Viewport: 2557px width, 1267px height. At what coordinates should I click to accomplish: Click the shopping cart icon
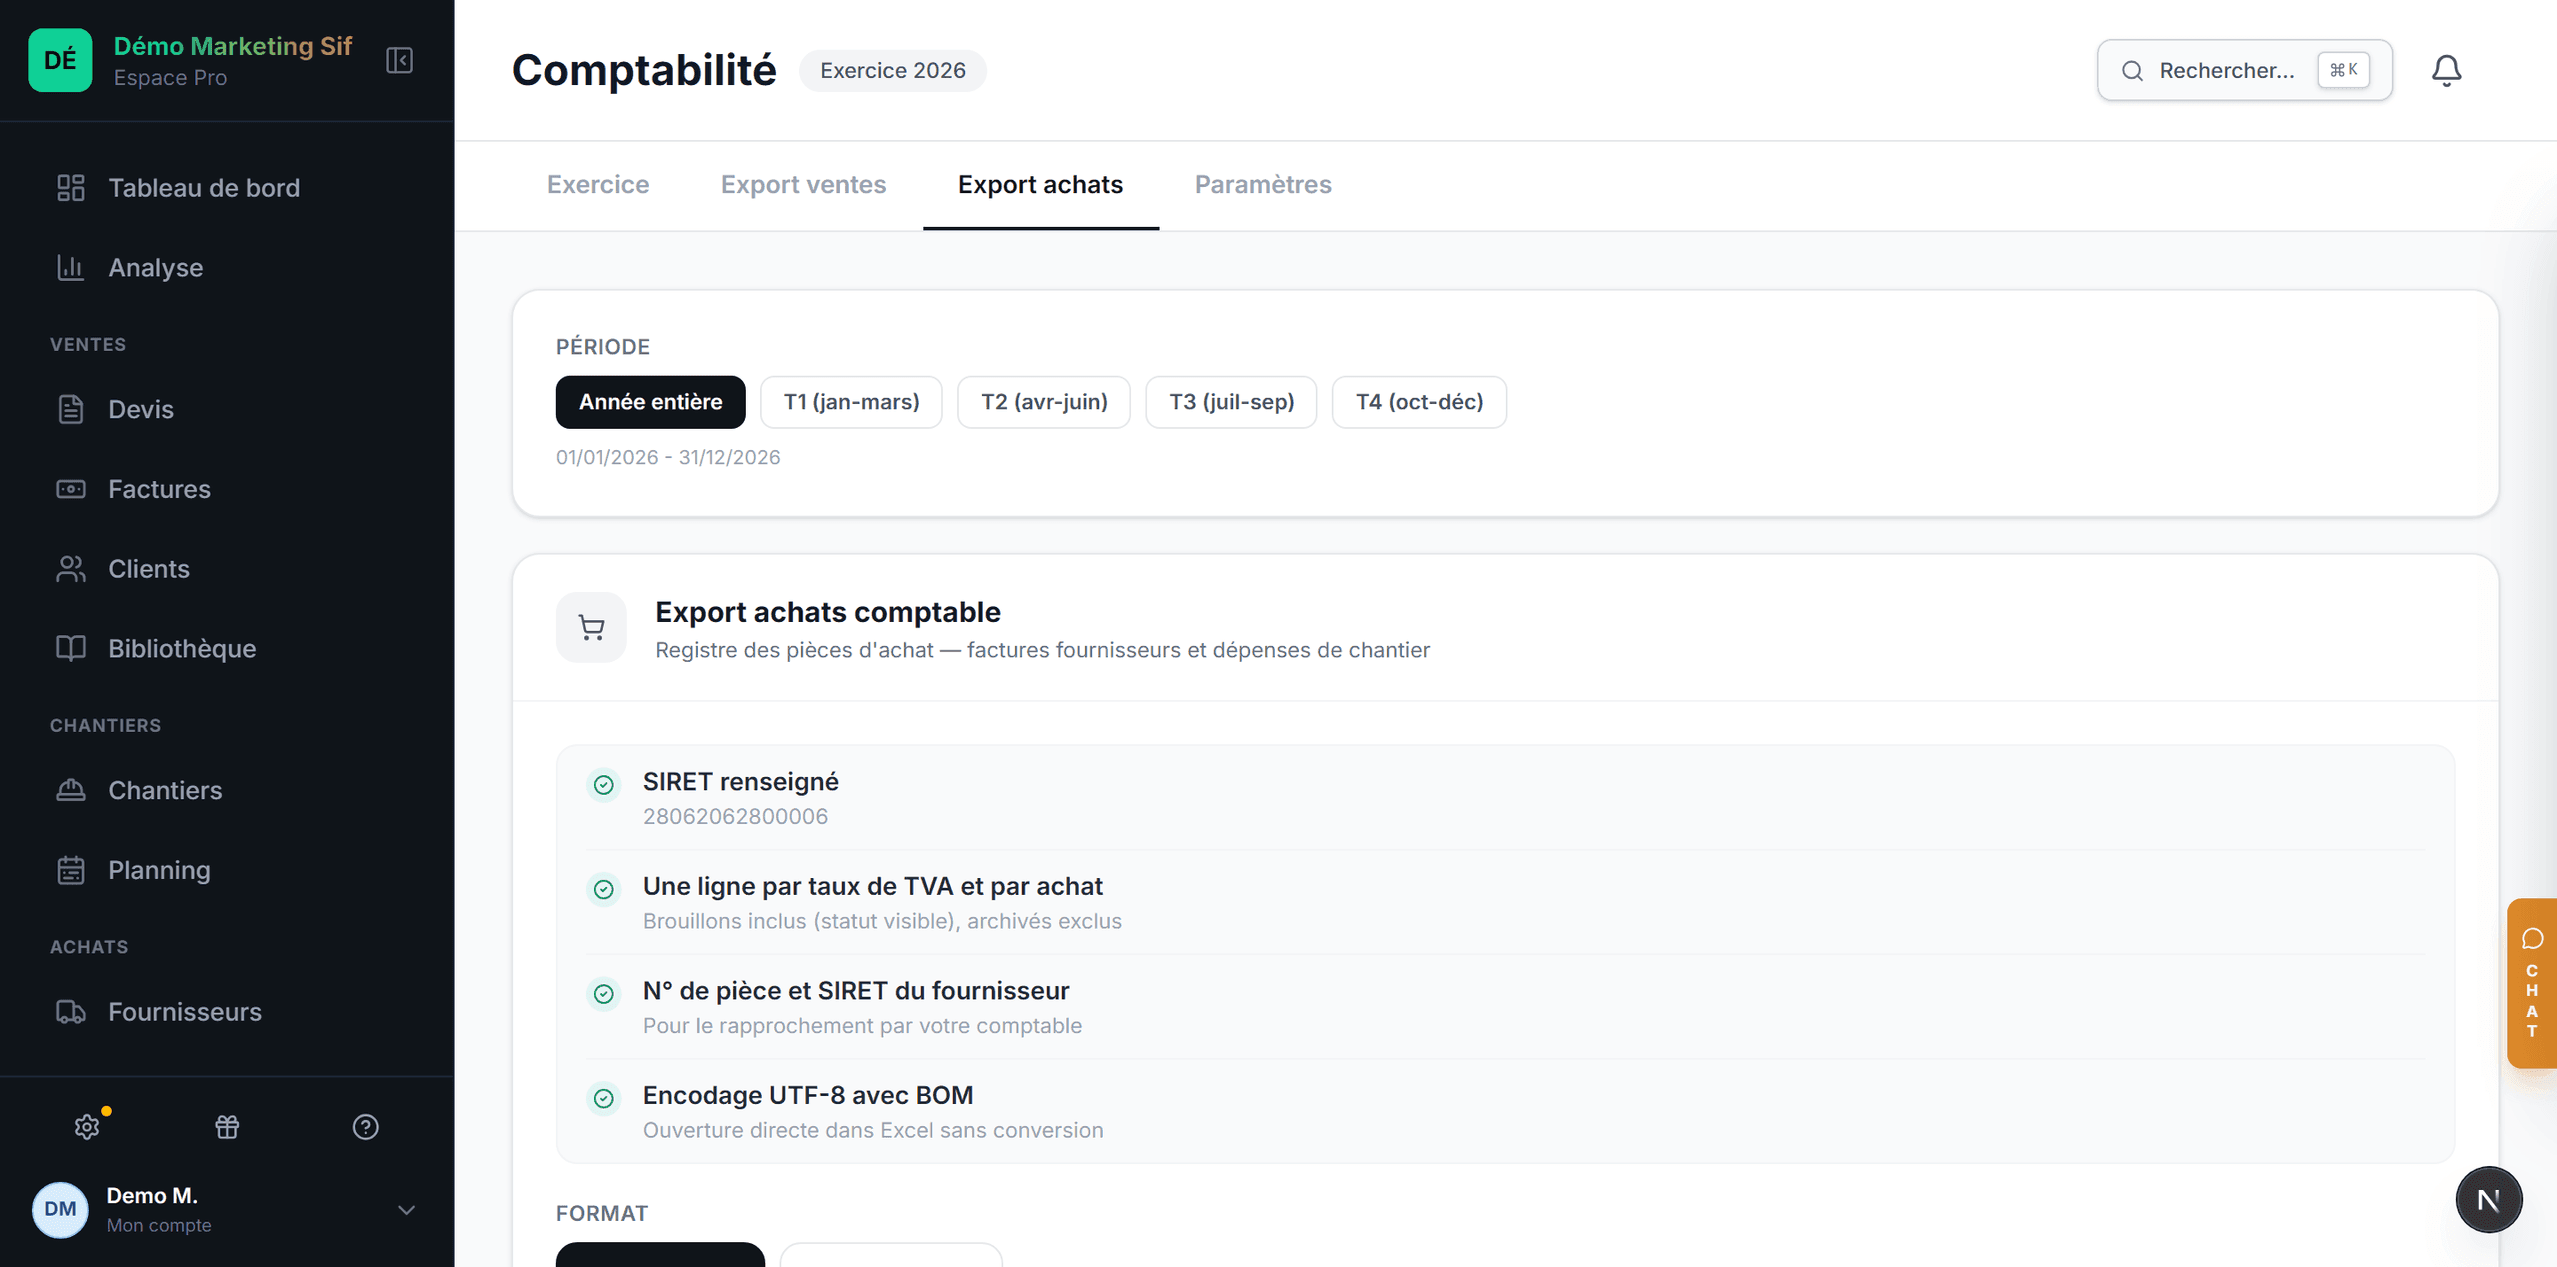coord(591,628)
